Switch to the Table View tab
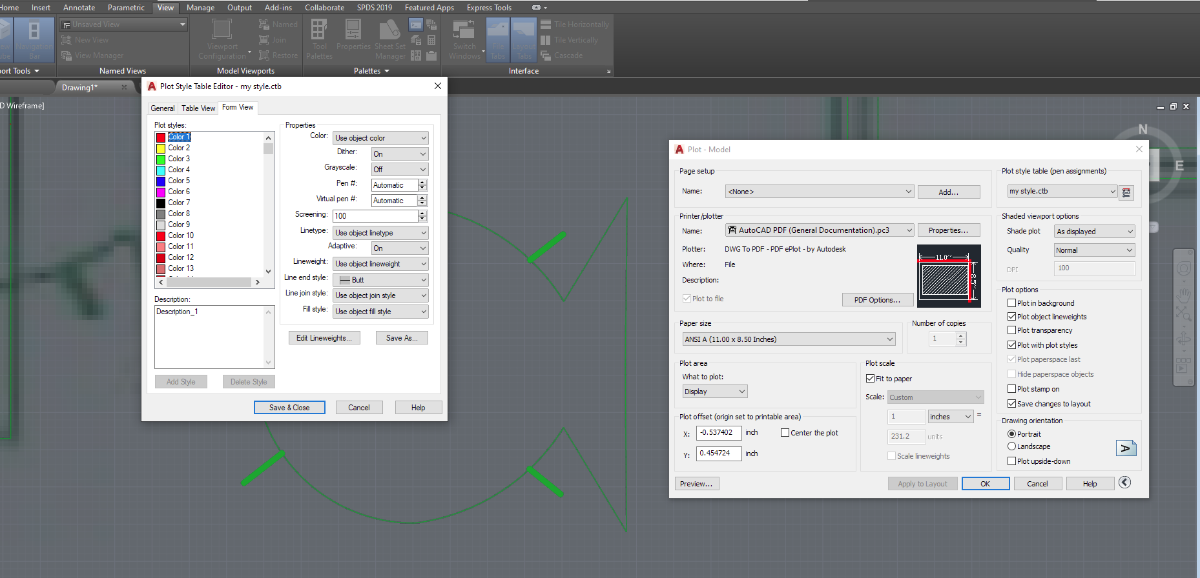Image resolution: width=1200 pixels, height=578 pixels. click(198, 108)
